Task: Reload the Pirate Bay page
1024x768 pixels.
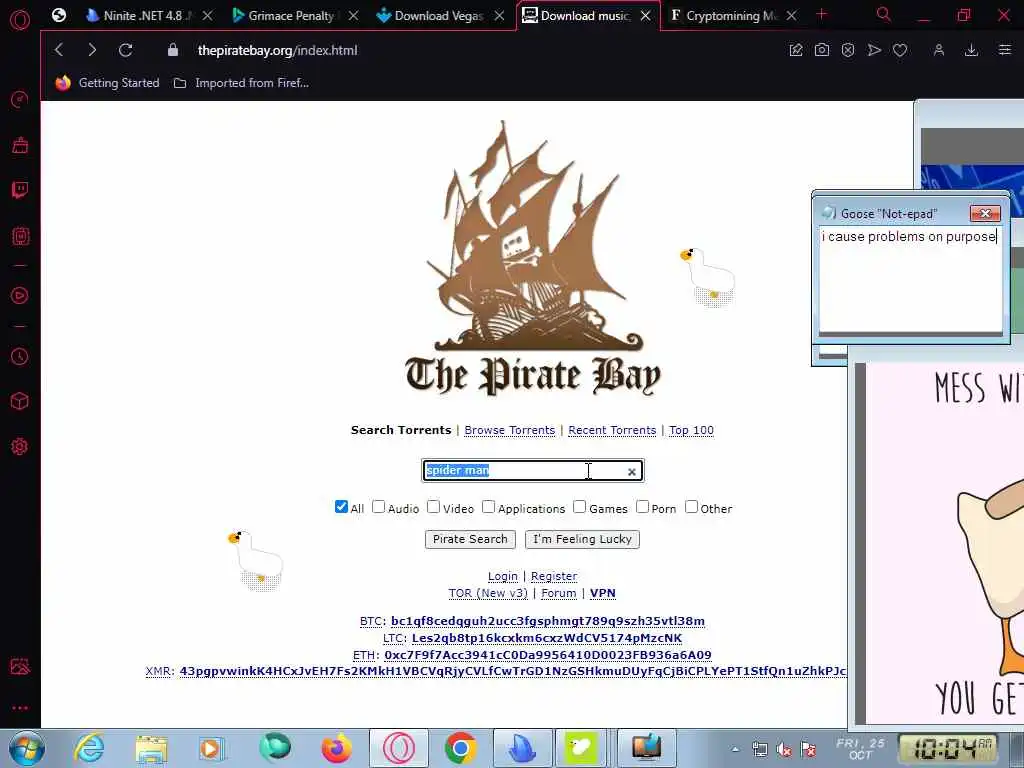Action: (125, 50)
